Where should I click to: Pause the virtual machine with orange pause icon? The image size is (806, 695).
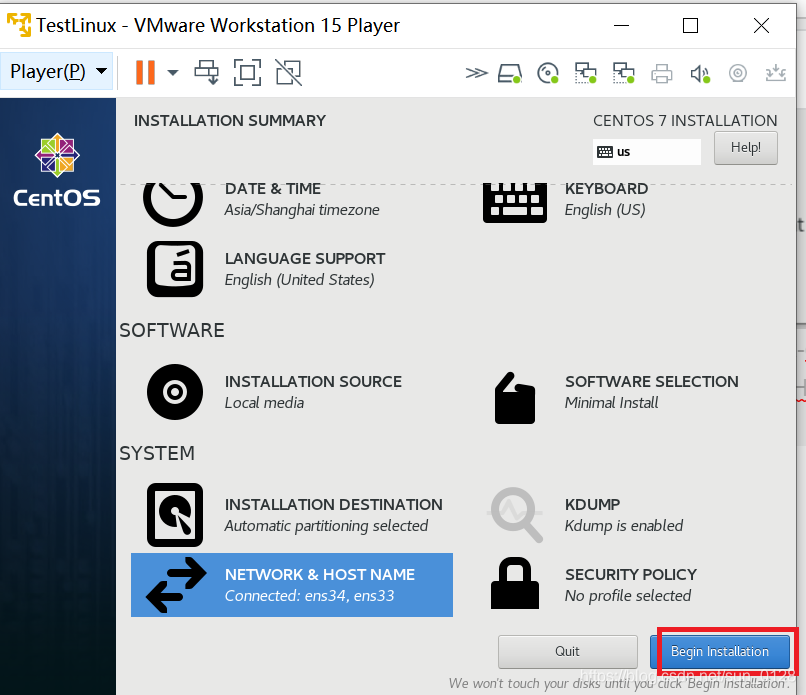pyautogui.click(x=145, y=72)
